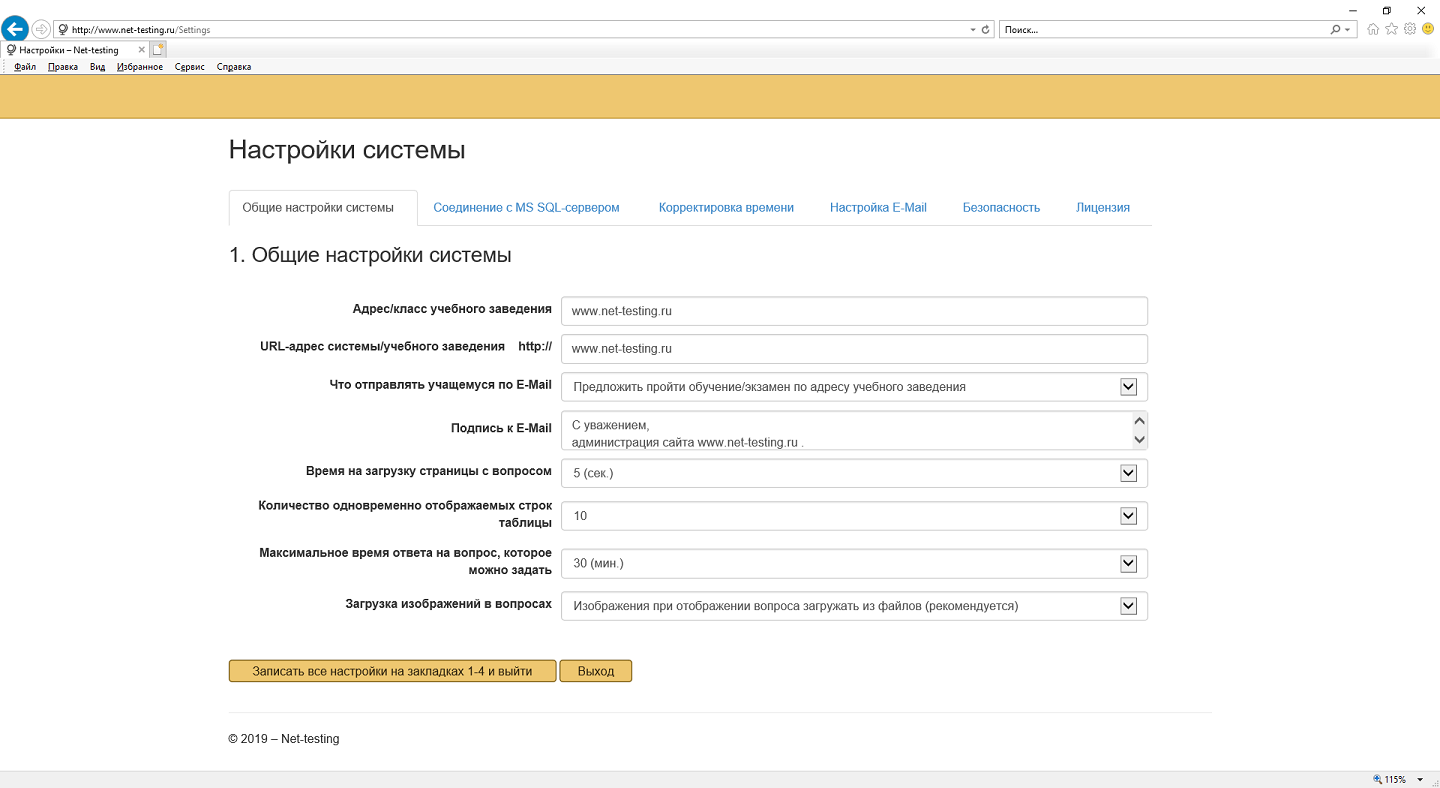The image size is (1440, 788).
Task: Minimize the browser window
Action: [1352, 10]
